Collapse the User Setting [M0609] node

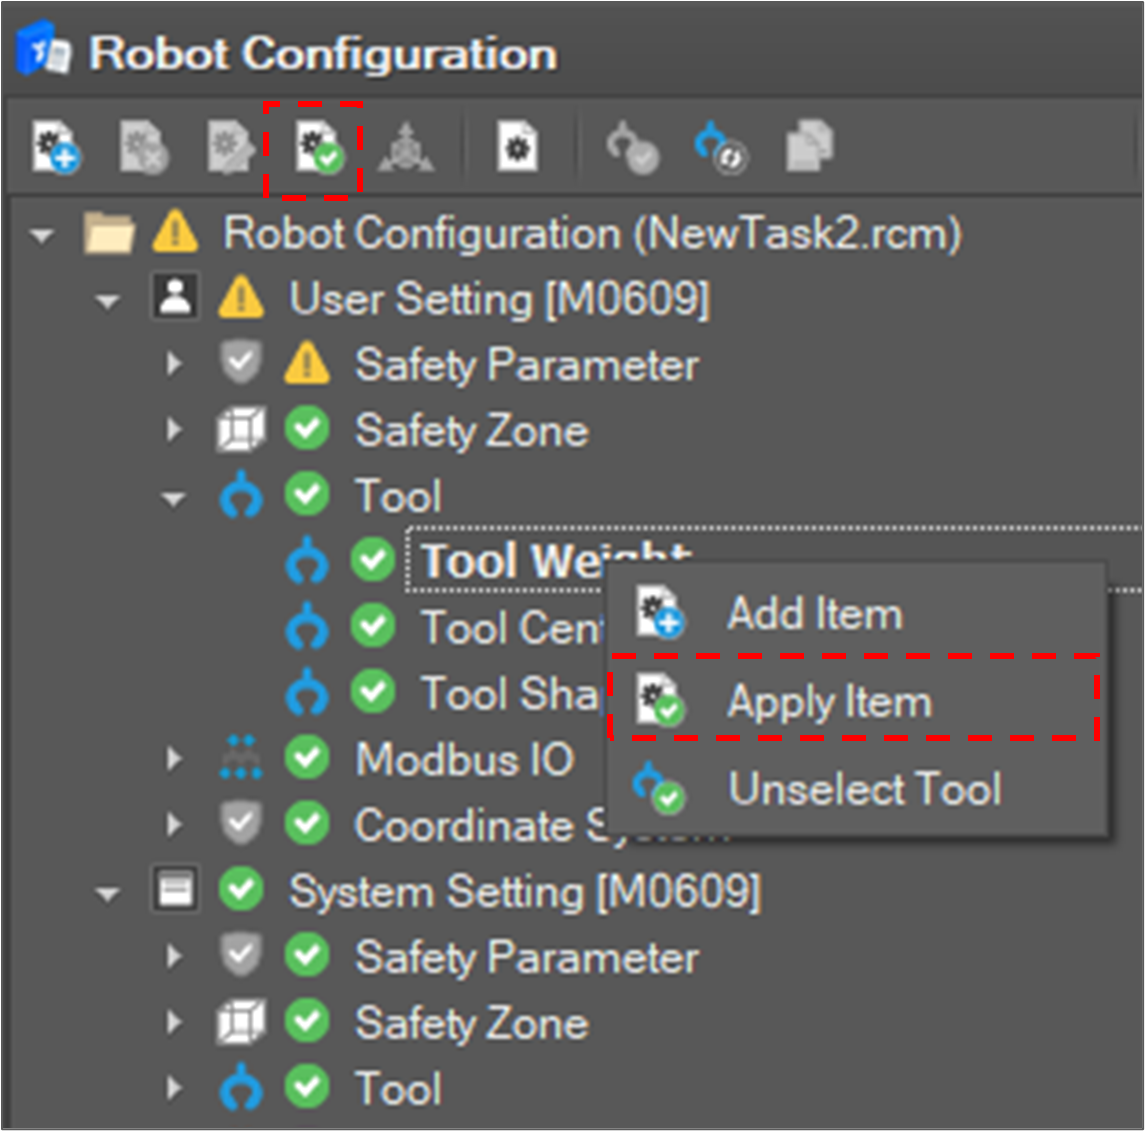pos(108,301)
